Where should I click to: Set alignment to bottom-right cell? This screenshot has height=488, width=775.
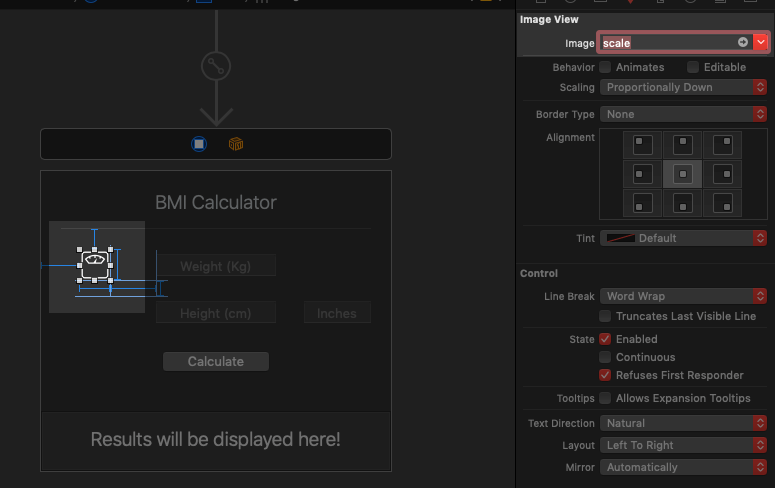coord(723,203)
